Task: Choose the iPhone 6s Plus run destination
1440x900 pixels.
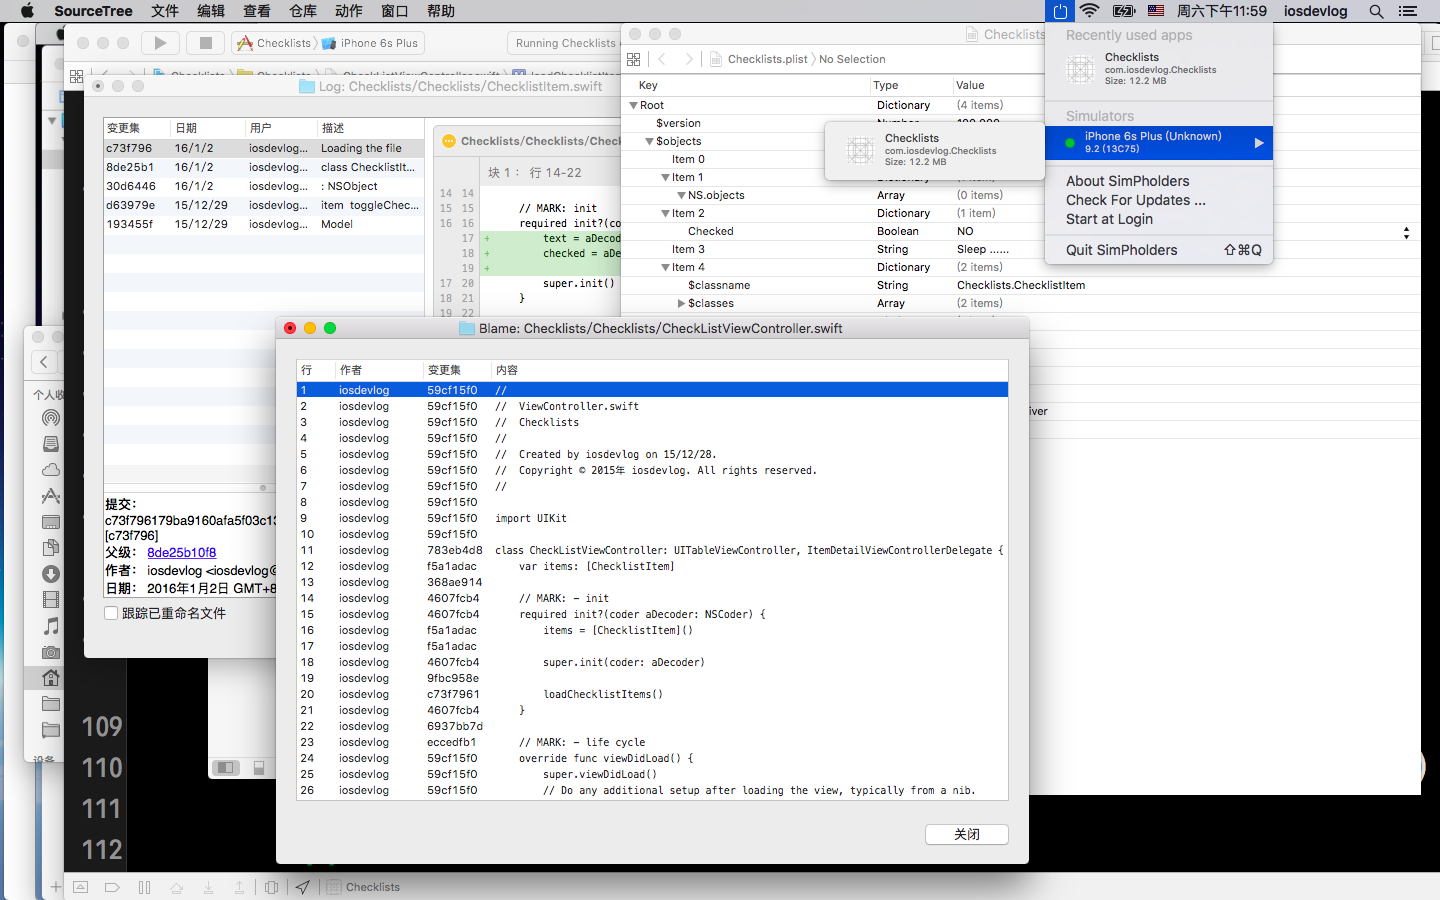Action: (x=370, y=43)
